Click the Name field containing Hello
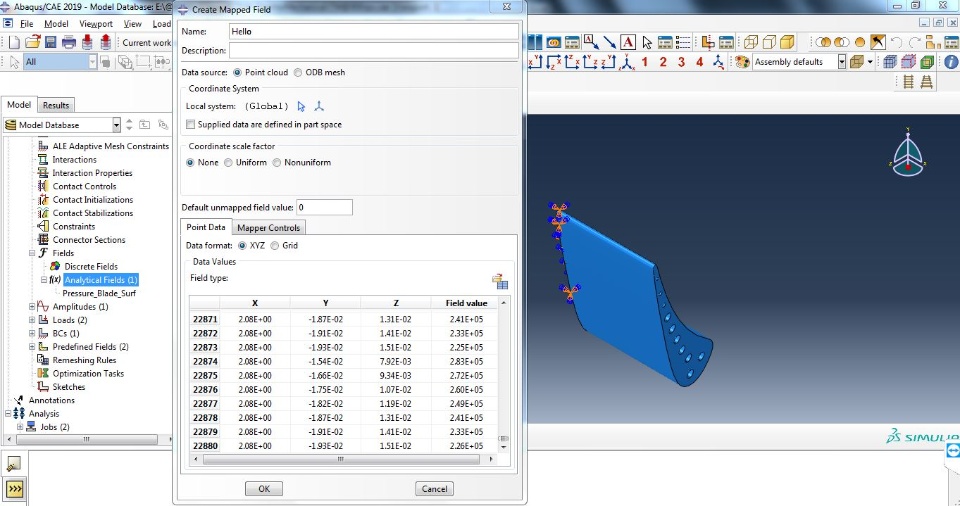 point(374,32)
